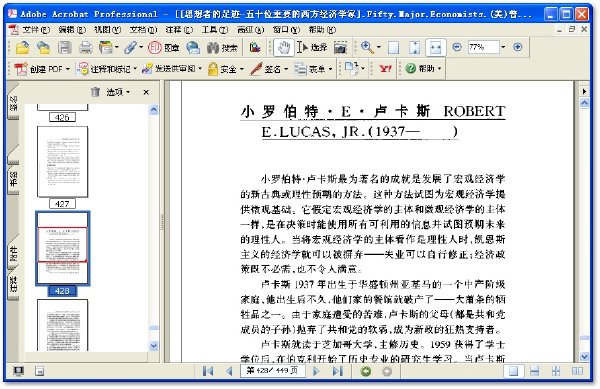Image resolution: width=600 pixels, height=389 pixels.
Task: Click the trash icon in Pages panel
Action: point(95,92)
